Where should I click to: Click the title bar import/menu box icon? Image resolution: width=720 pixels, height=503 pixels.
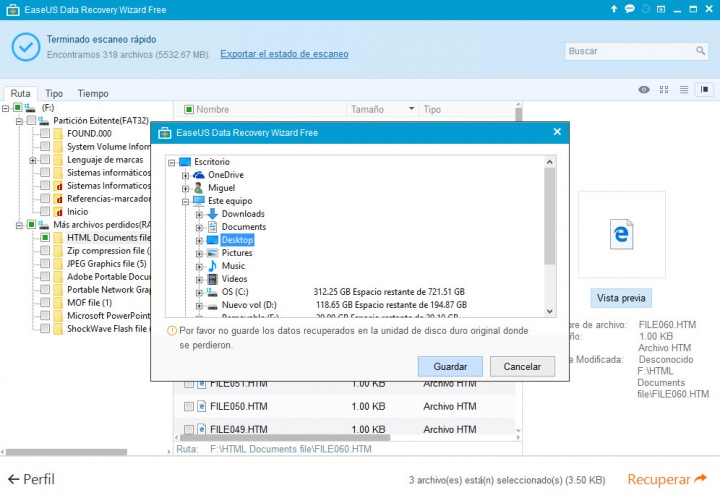tap(661, 9)
